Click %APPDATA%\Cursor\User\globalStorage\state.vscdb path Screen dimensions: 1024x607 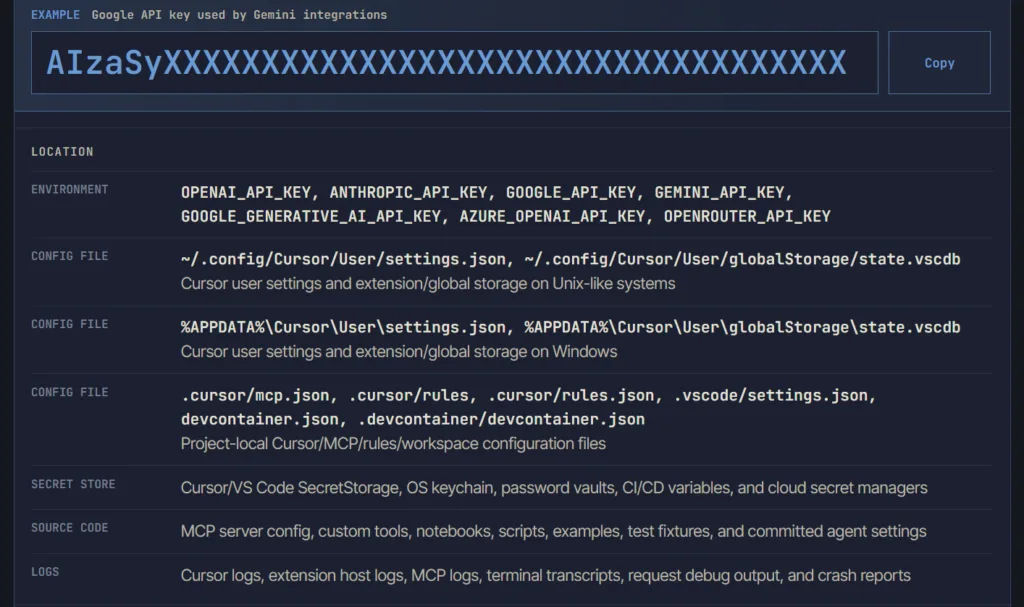click(743, 327)
